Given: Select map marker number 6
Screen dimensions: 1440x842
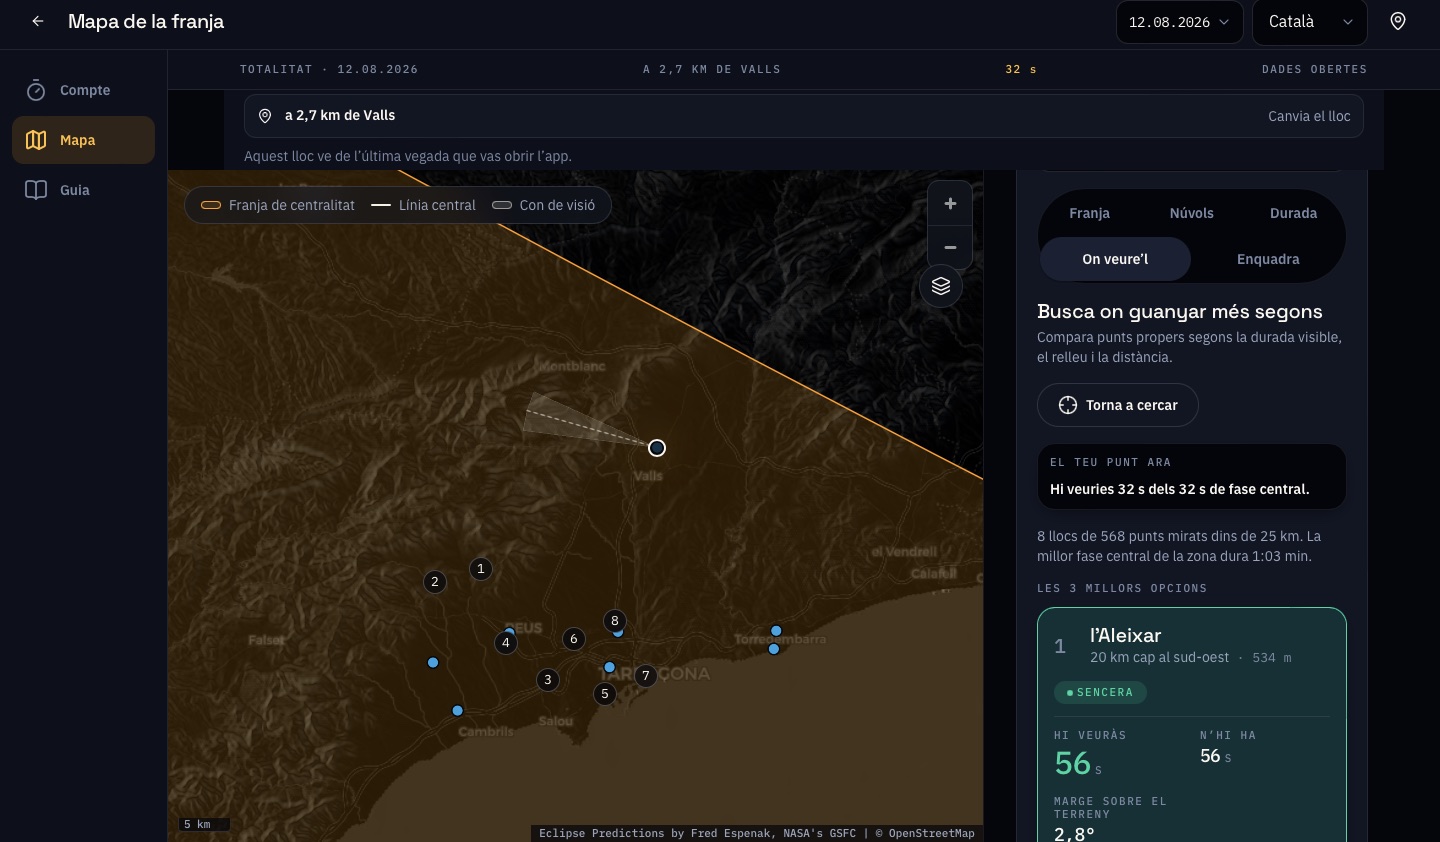Looking at the screenshot, I should pyautogui.click(x=573, y=638).
